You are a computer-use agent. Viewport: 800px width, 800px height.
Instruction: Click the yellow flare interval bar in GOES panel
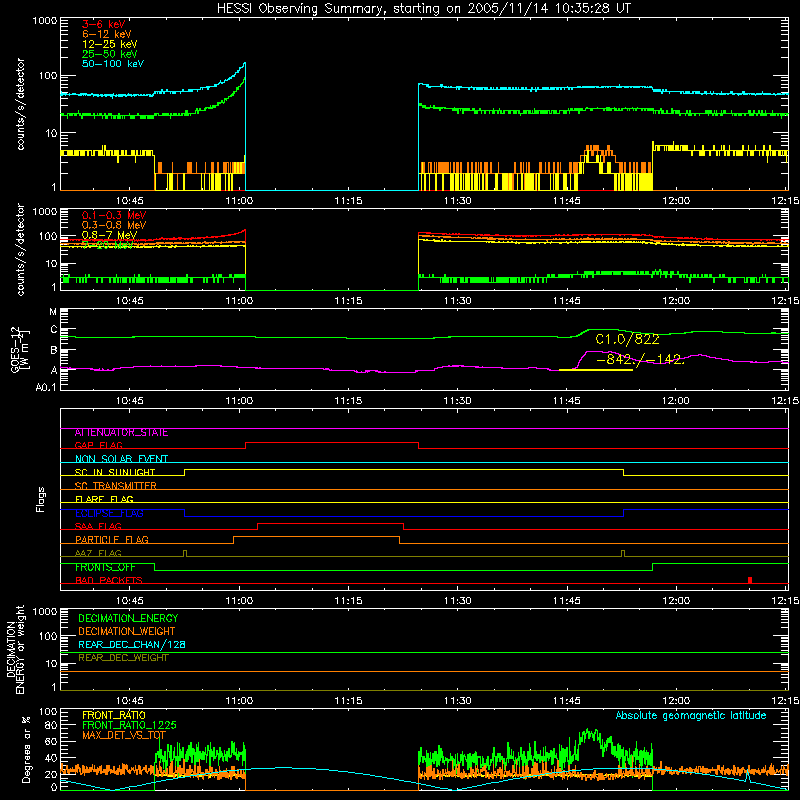(596, 369)
